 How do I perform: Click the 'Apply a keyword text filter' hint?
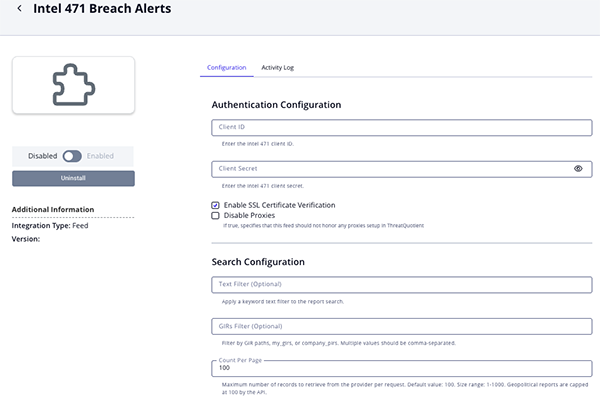283,302
